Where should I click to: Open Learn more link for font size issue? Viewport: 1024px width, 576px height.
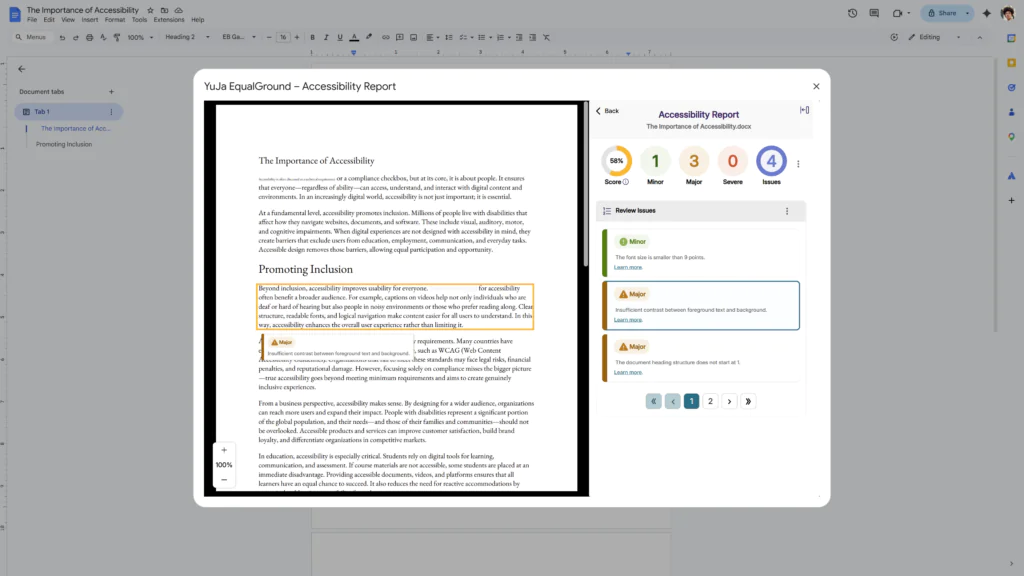[x=628, y=267]
